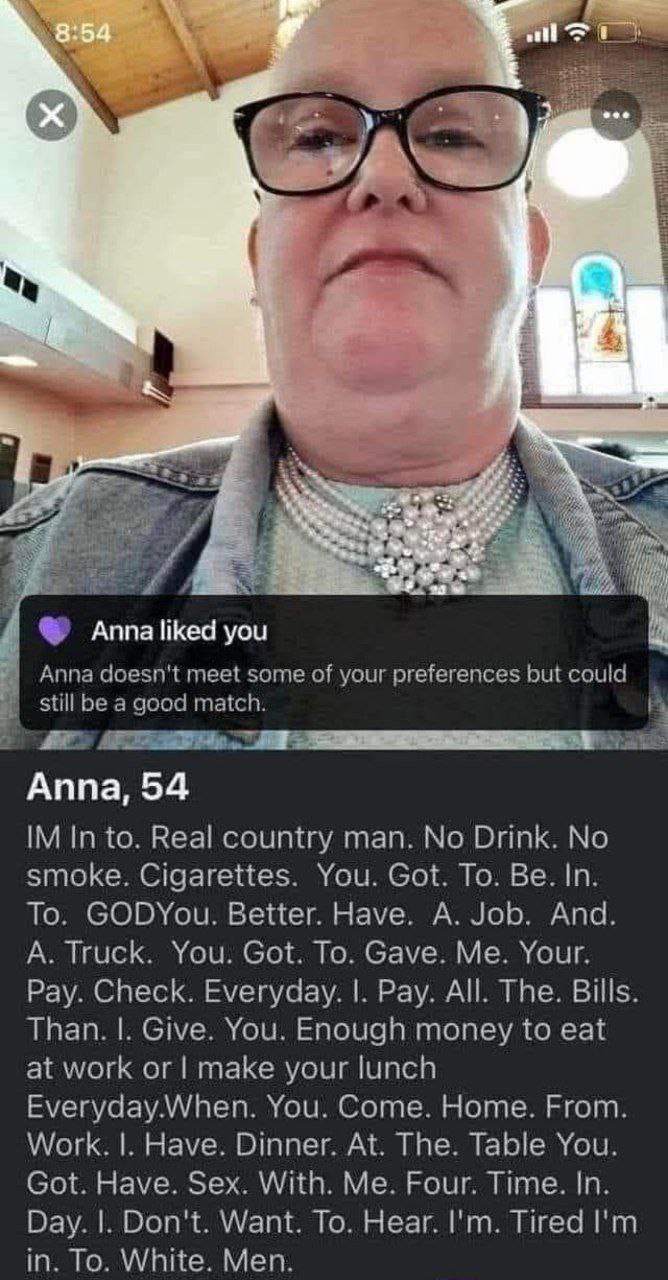Tap the Wi-Fi status icon
Viewport: 668px width, 1280px height.
577,35
